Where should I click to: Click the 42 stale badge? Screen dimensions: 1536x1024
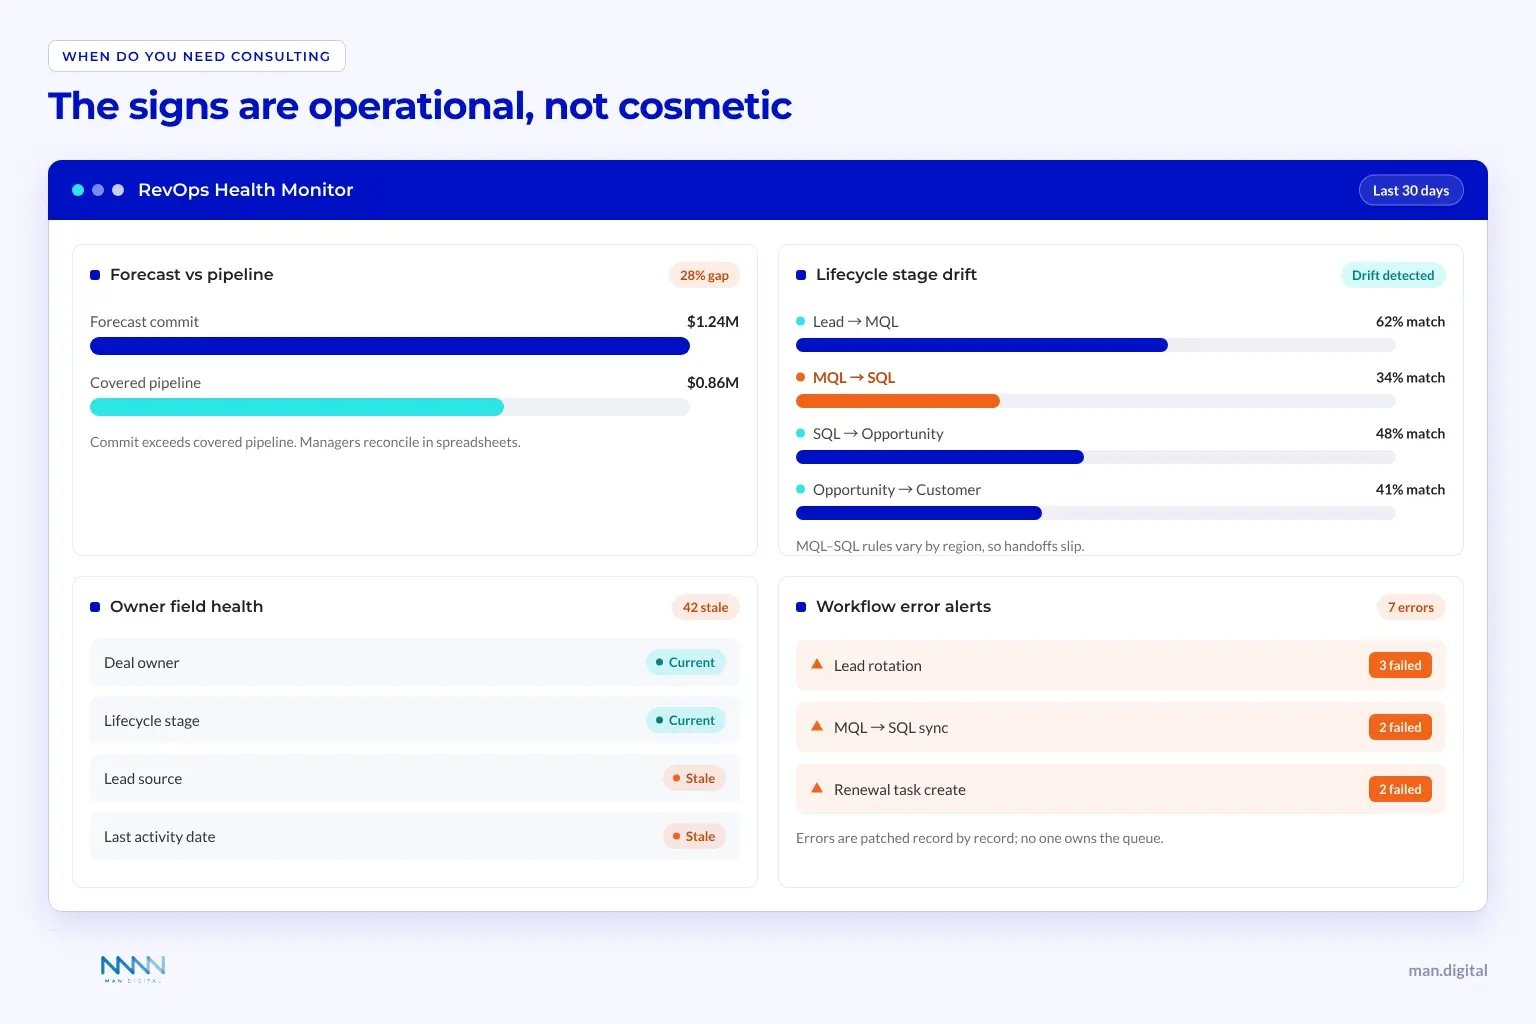point(705,607)
